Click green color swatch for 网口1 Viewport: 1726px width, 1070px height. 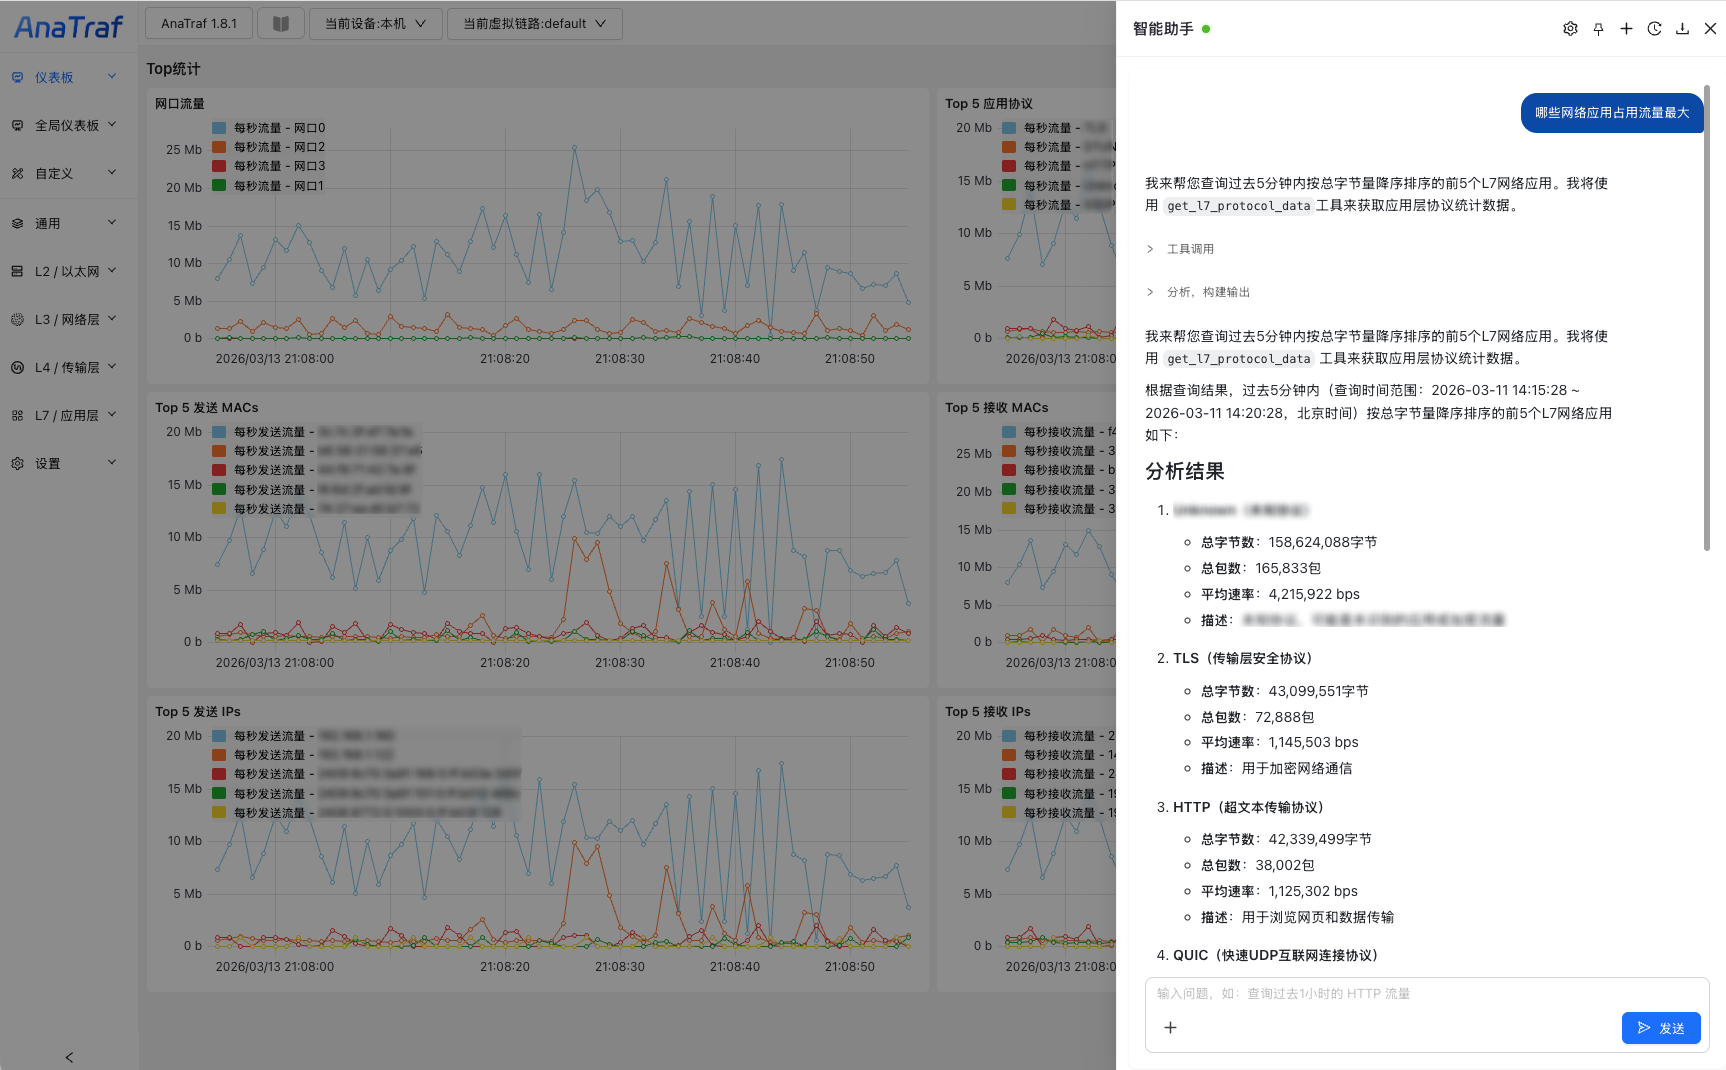click(x=219, y=186)
